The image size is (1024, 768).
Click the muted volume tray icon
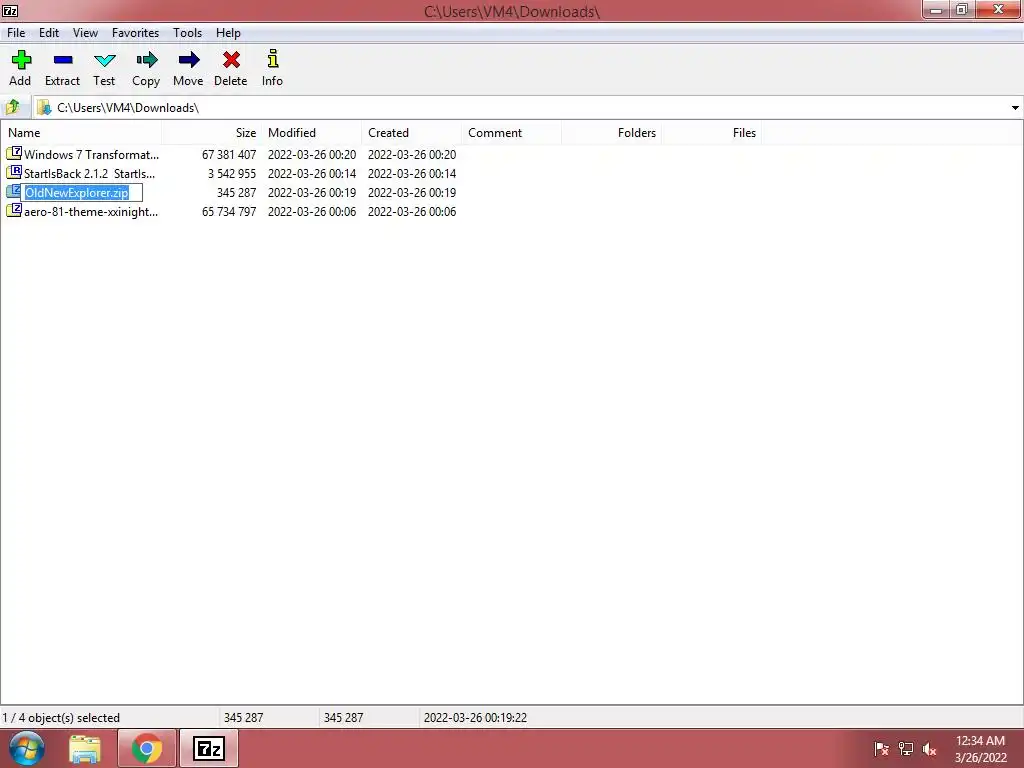tap(930, 749)
